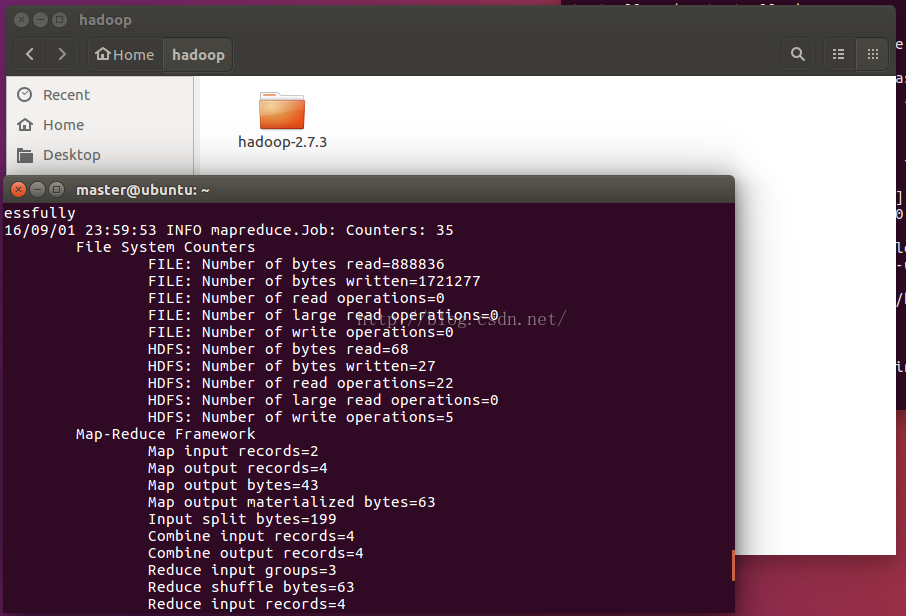Click 'FILE: Number of read operations=0'
906x616 pixels.
pyautogui.click(x=296, y=298)
